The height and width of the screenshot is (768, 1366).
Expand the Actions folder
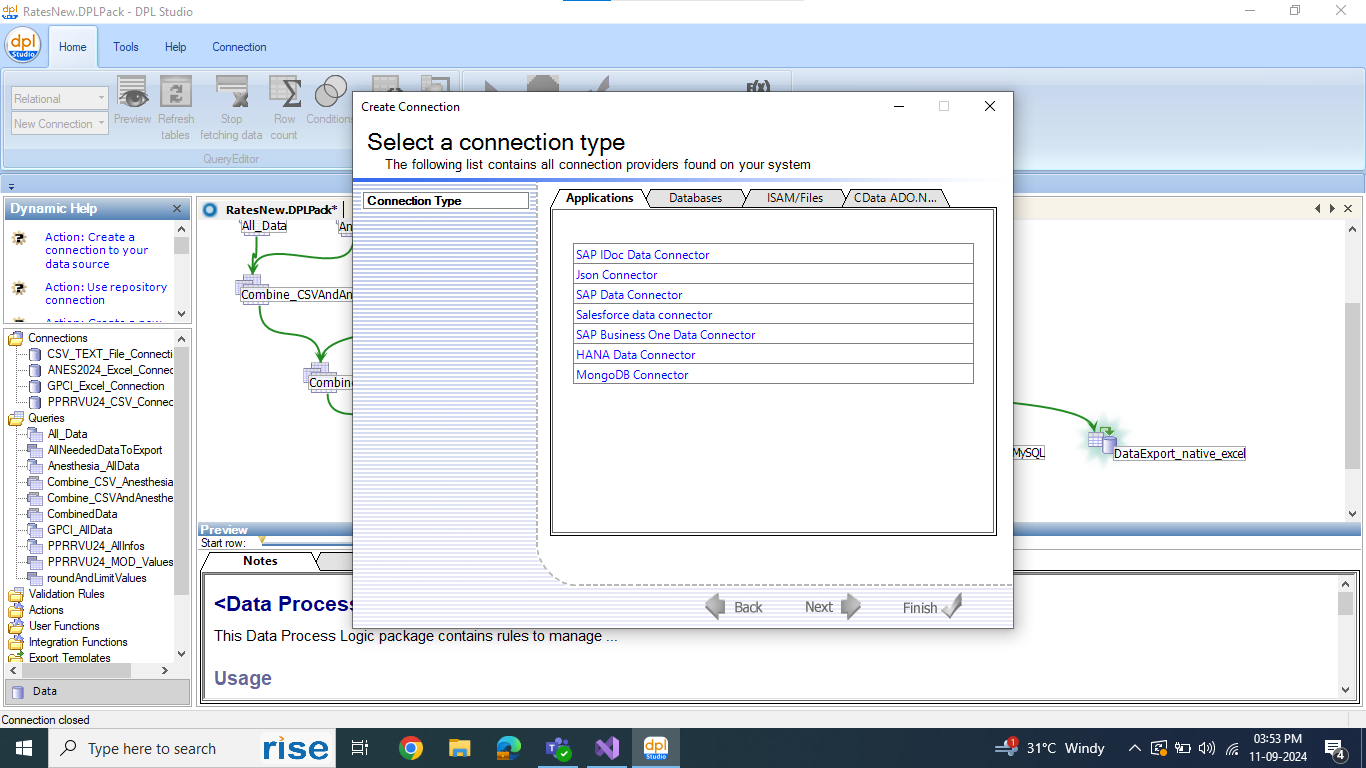(16, 610)
